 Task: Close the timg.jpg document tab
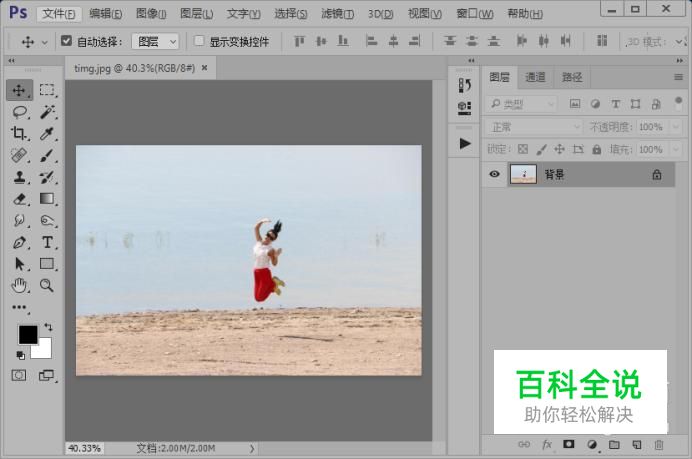point(204,68)
